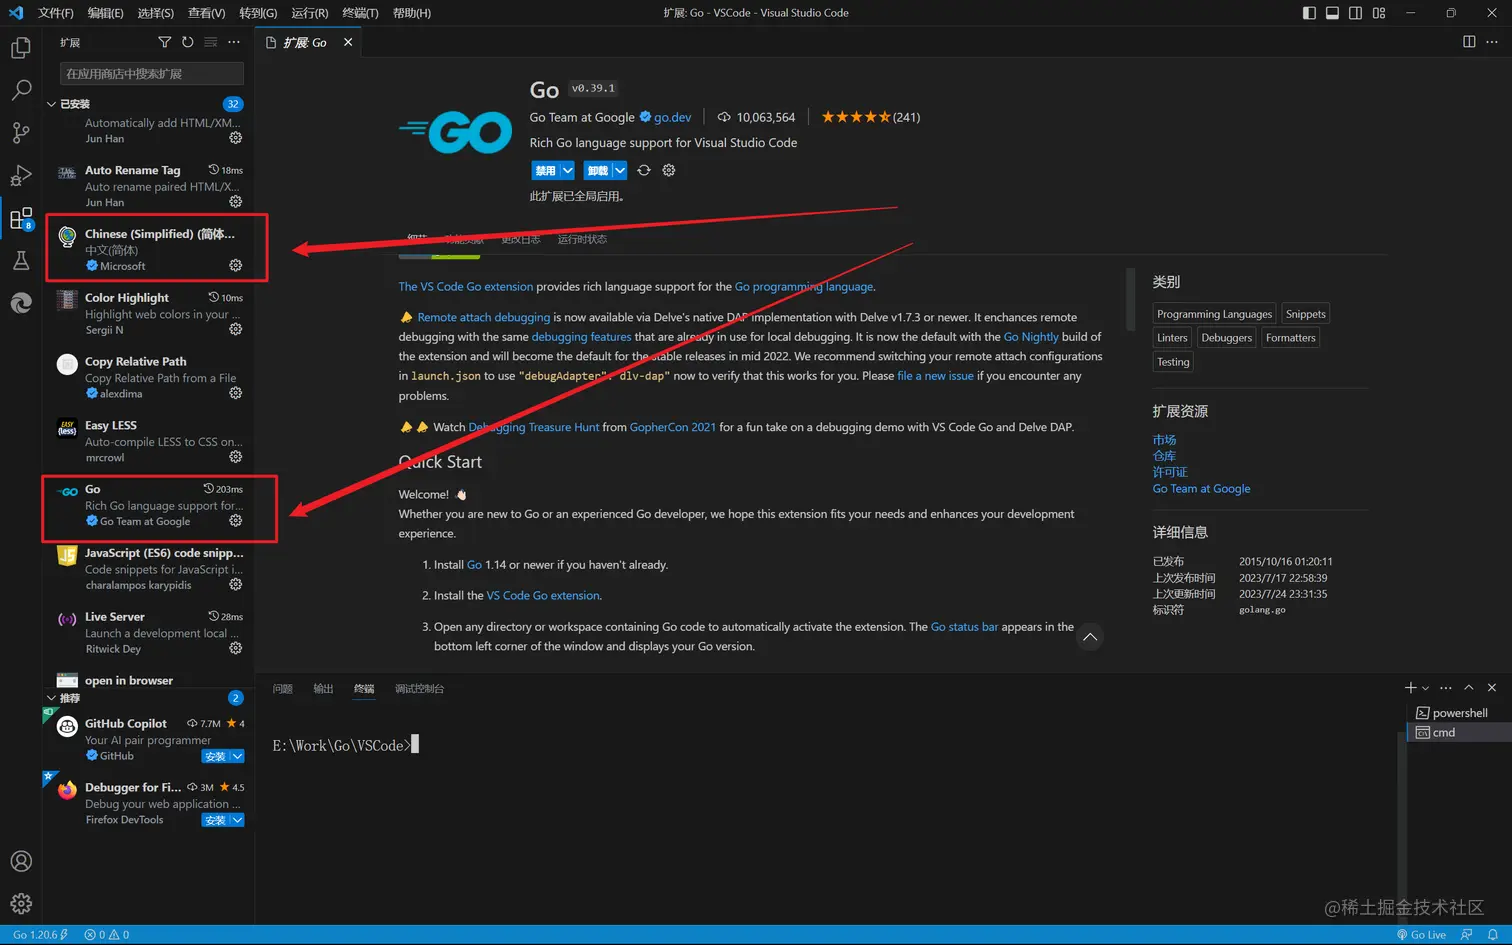The width and height of the screenshot is (1512, 945).
Task: Click the sync icon beside the uninstall button
Action: click(x=644, y=170)
